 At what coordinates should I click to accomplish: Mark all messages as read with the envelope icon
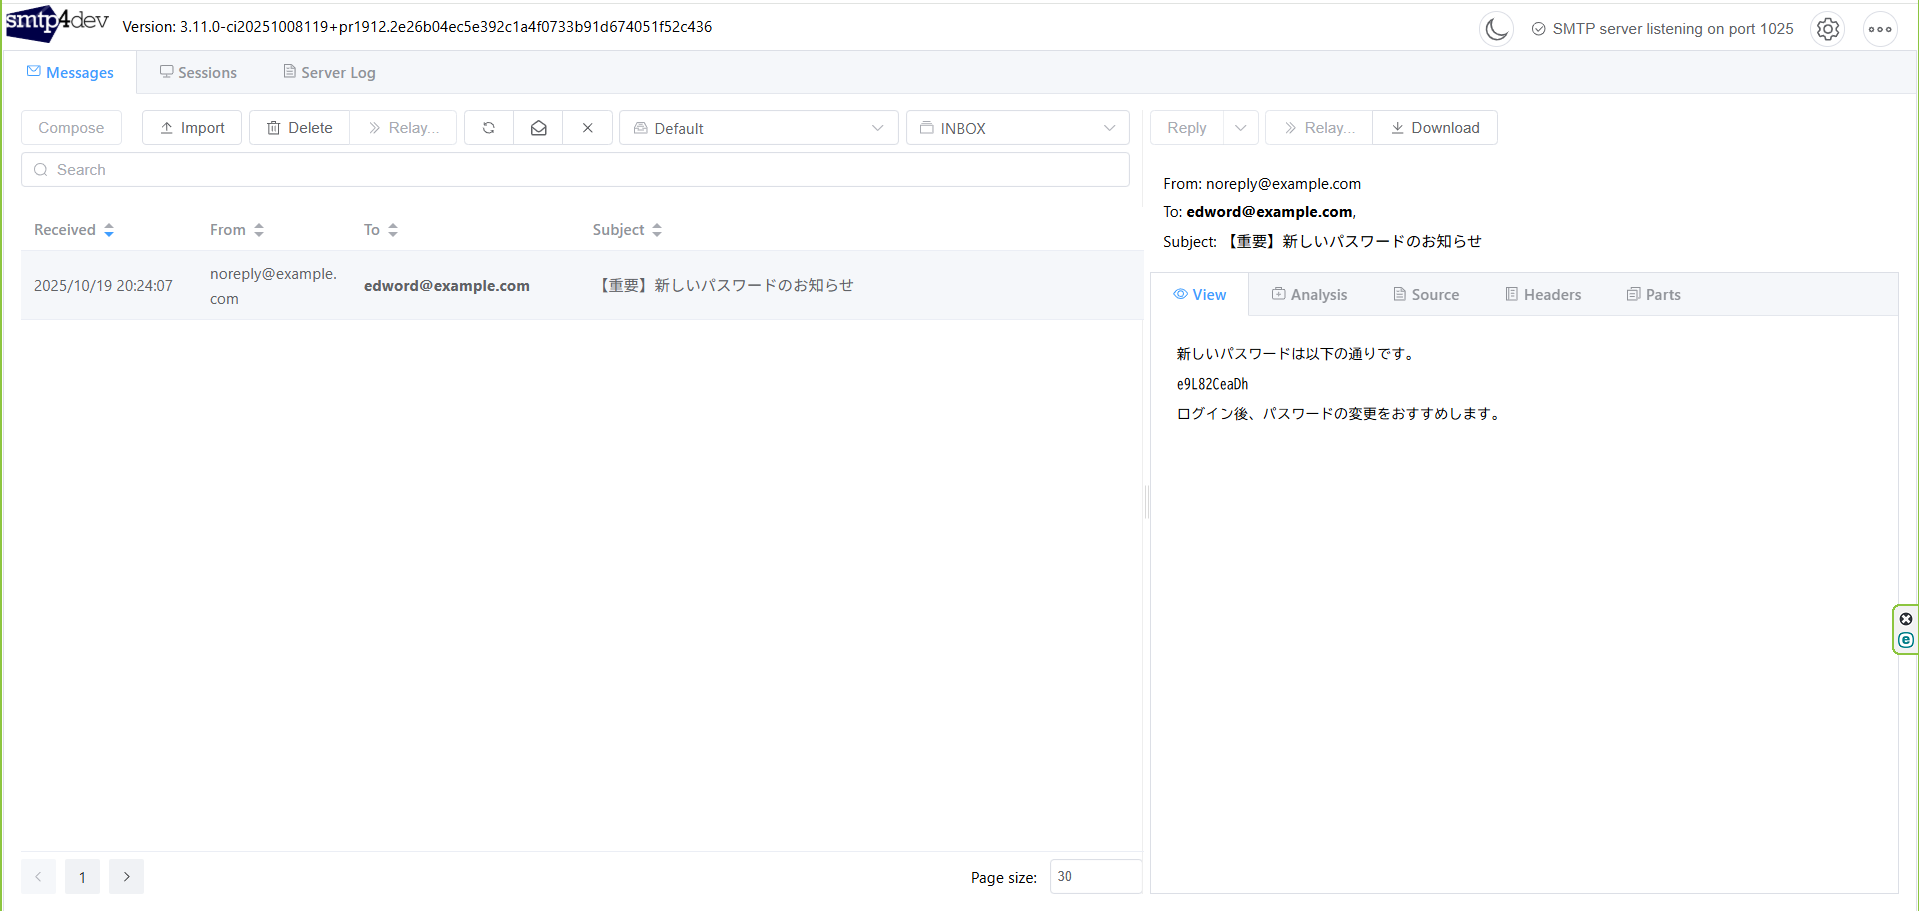538,128
